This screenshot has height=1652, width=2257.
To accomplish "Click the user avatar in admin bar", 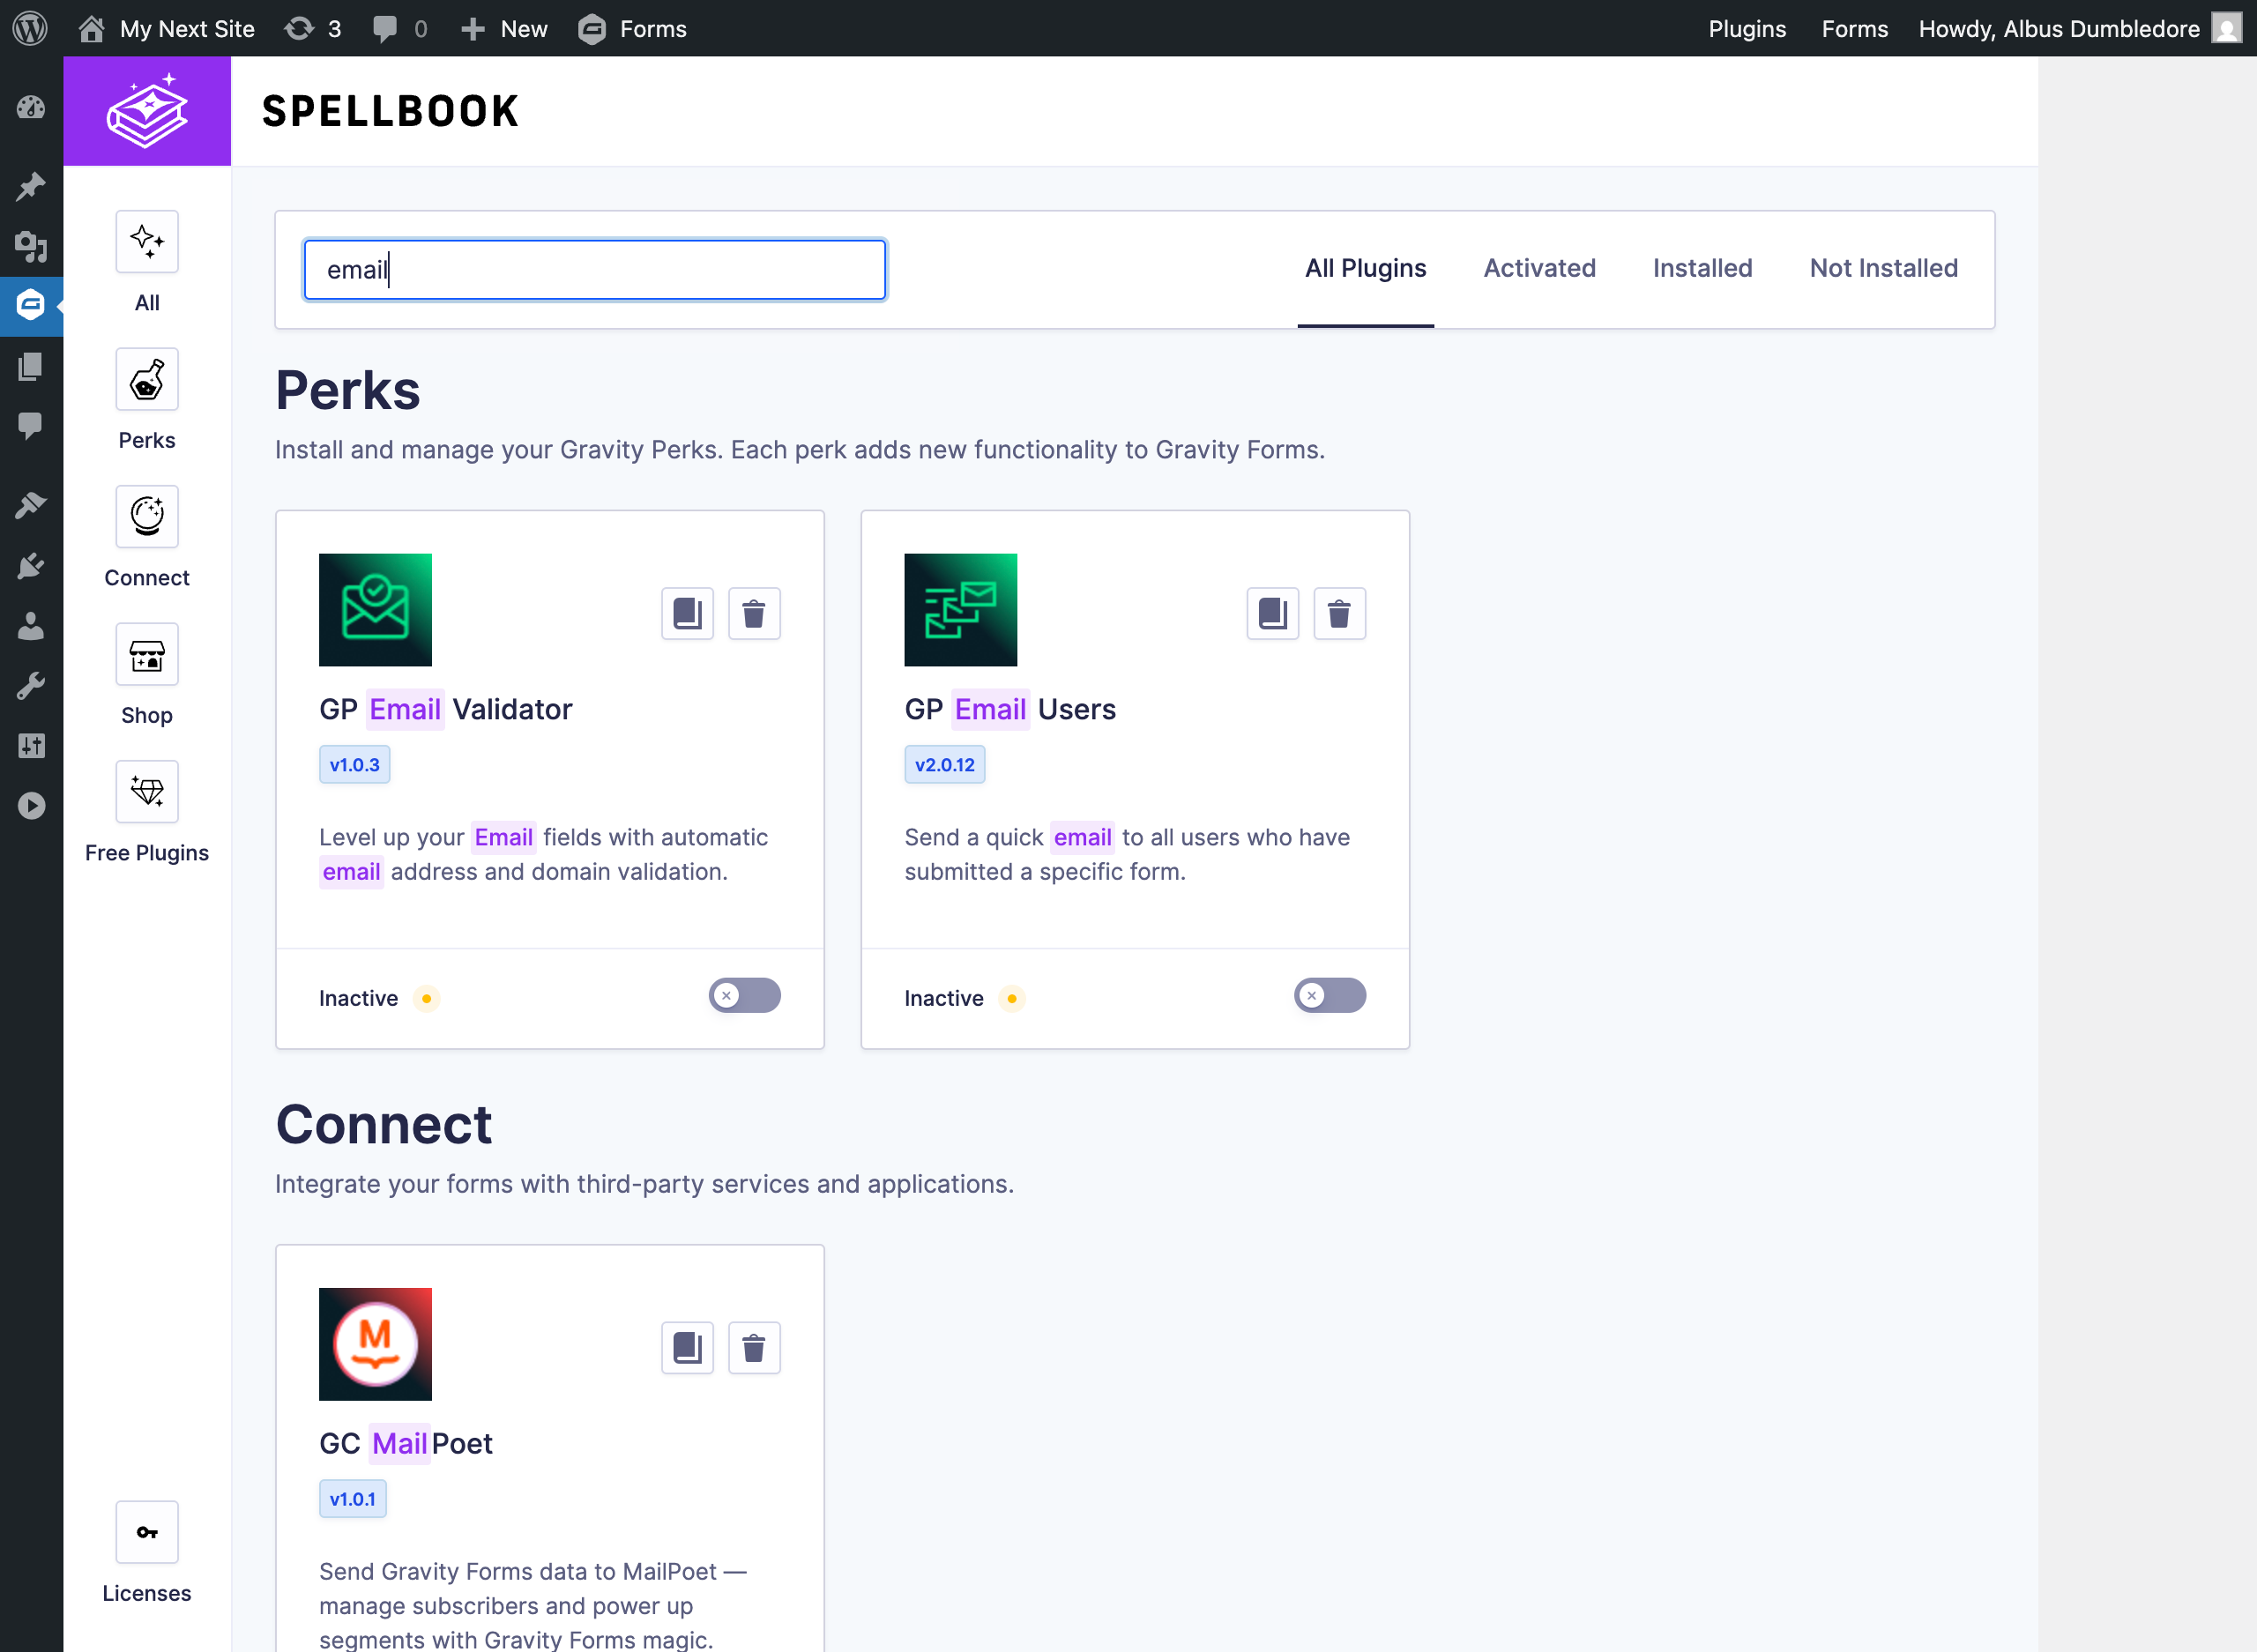I will pos(2227,28).
